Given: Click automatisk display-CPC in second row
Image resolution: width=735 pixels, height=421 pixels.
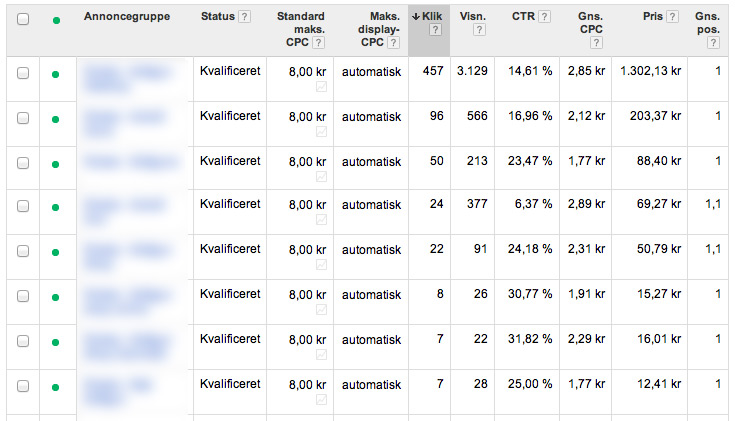Looking at the screenshot, I should pos(371,116).
